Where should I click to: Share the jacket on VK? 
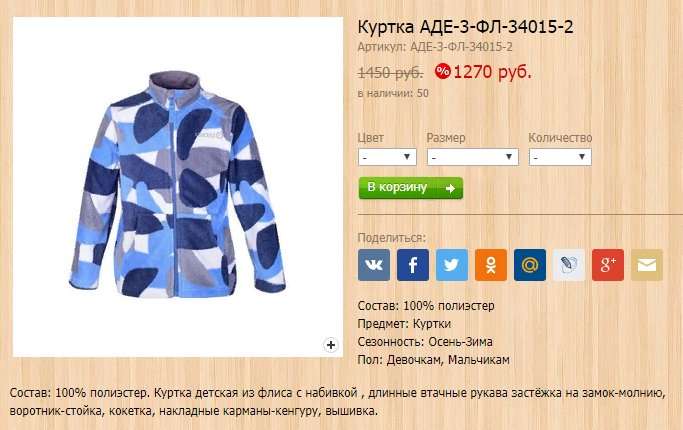point(374,265)
